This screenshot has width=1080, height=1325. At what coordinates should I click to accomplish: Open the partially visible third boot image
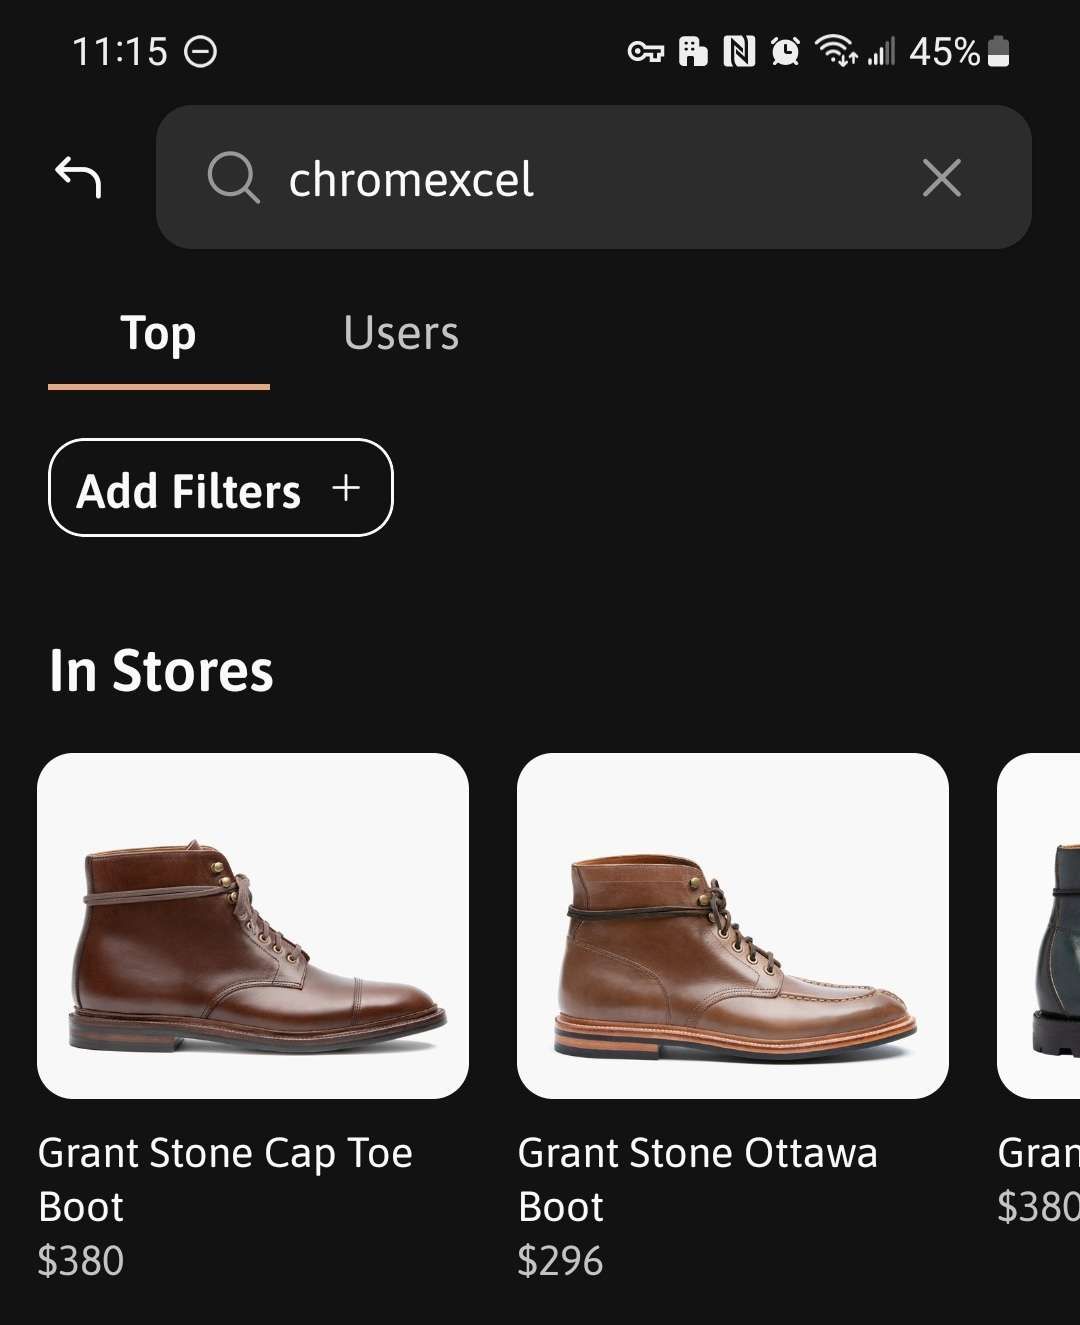click(x=1039, y=926)
